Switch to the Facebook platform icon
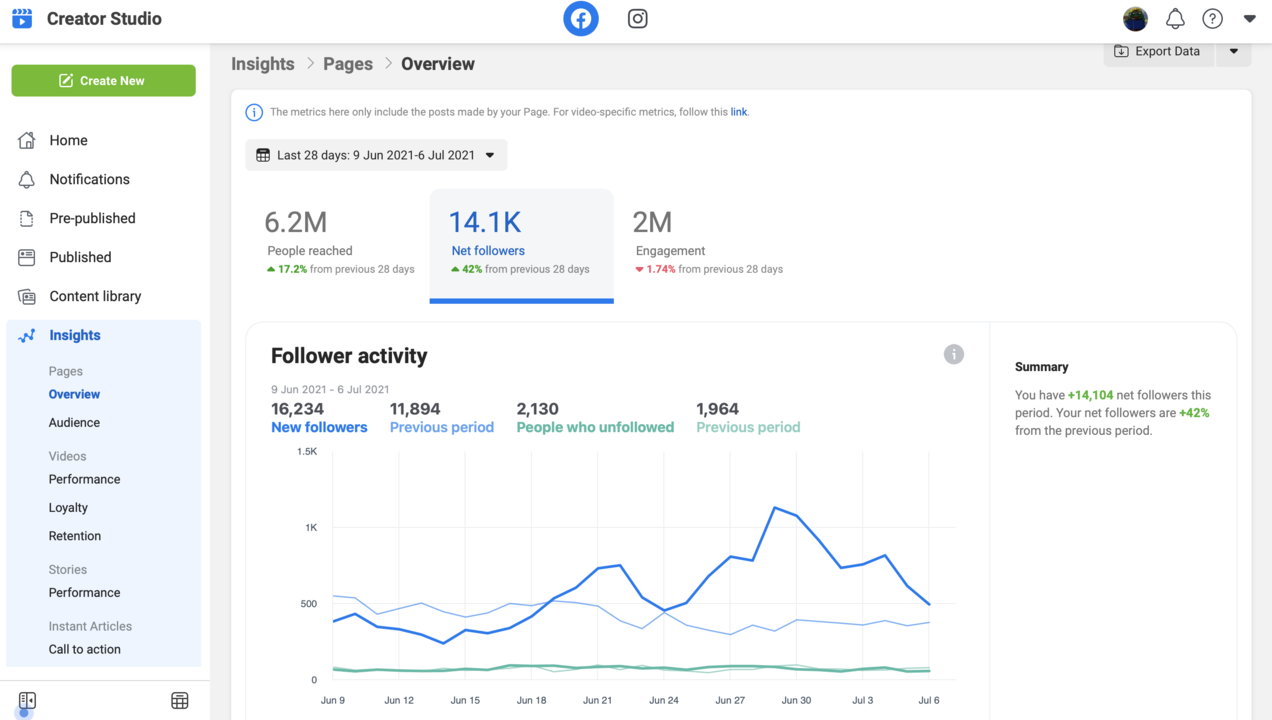 coord(581,19)
